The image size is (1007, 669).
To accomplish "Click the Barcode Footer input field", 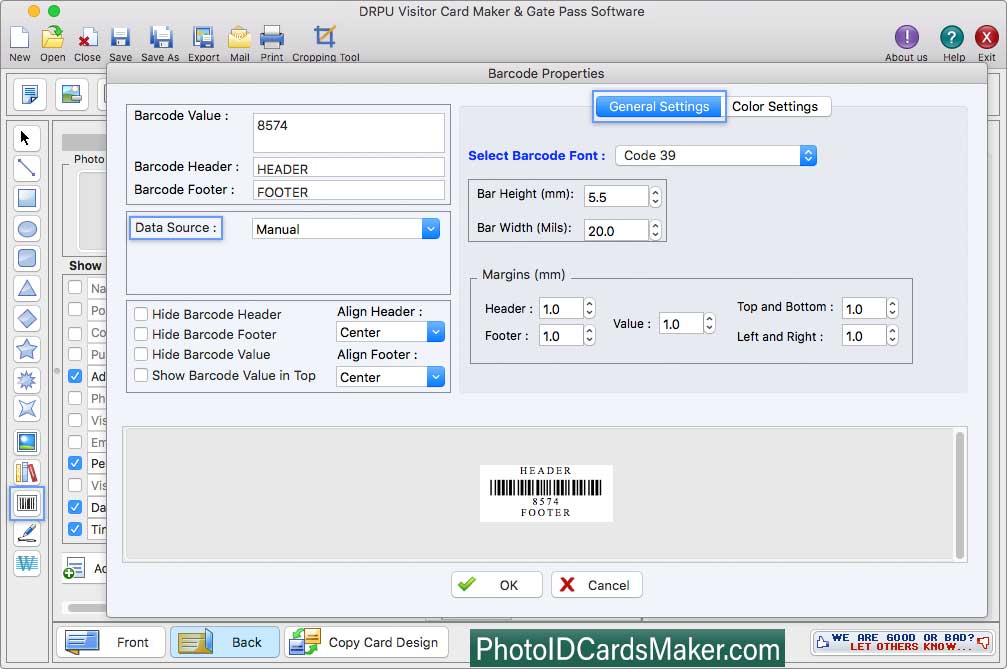I will point(349,191).
